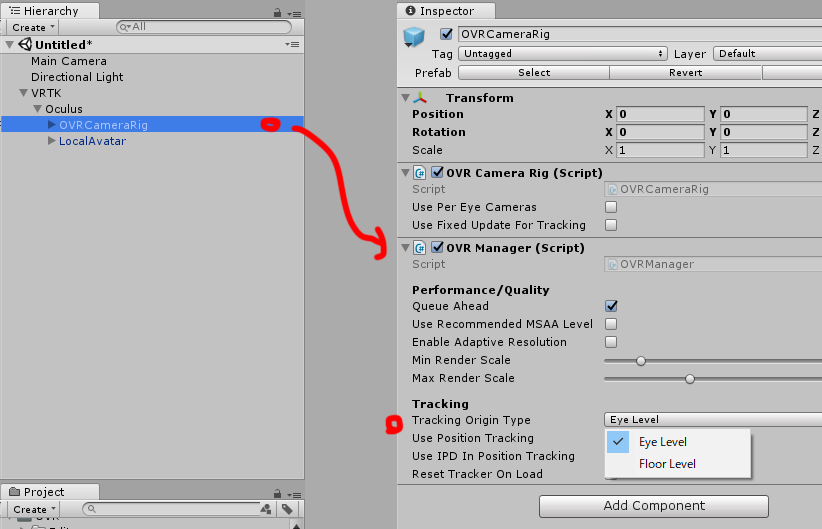
Task: Open the Hierarchy panel options menu icon
Action: click(x=294, y=14)
